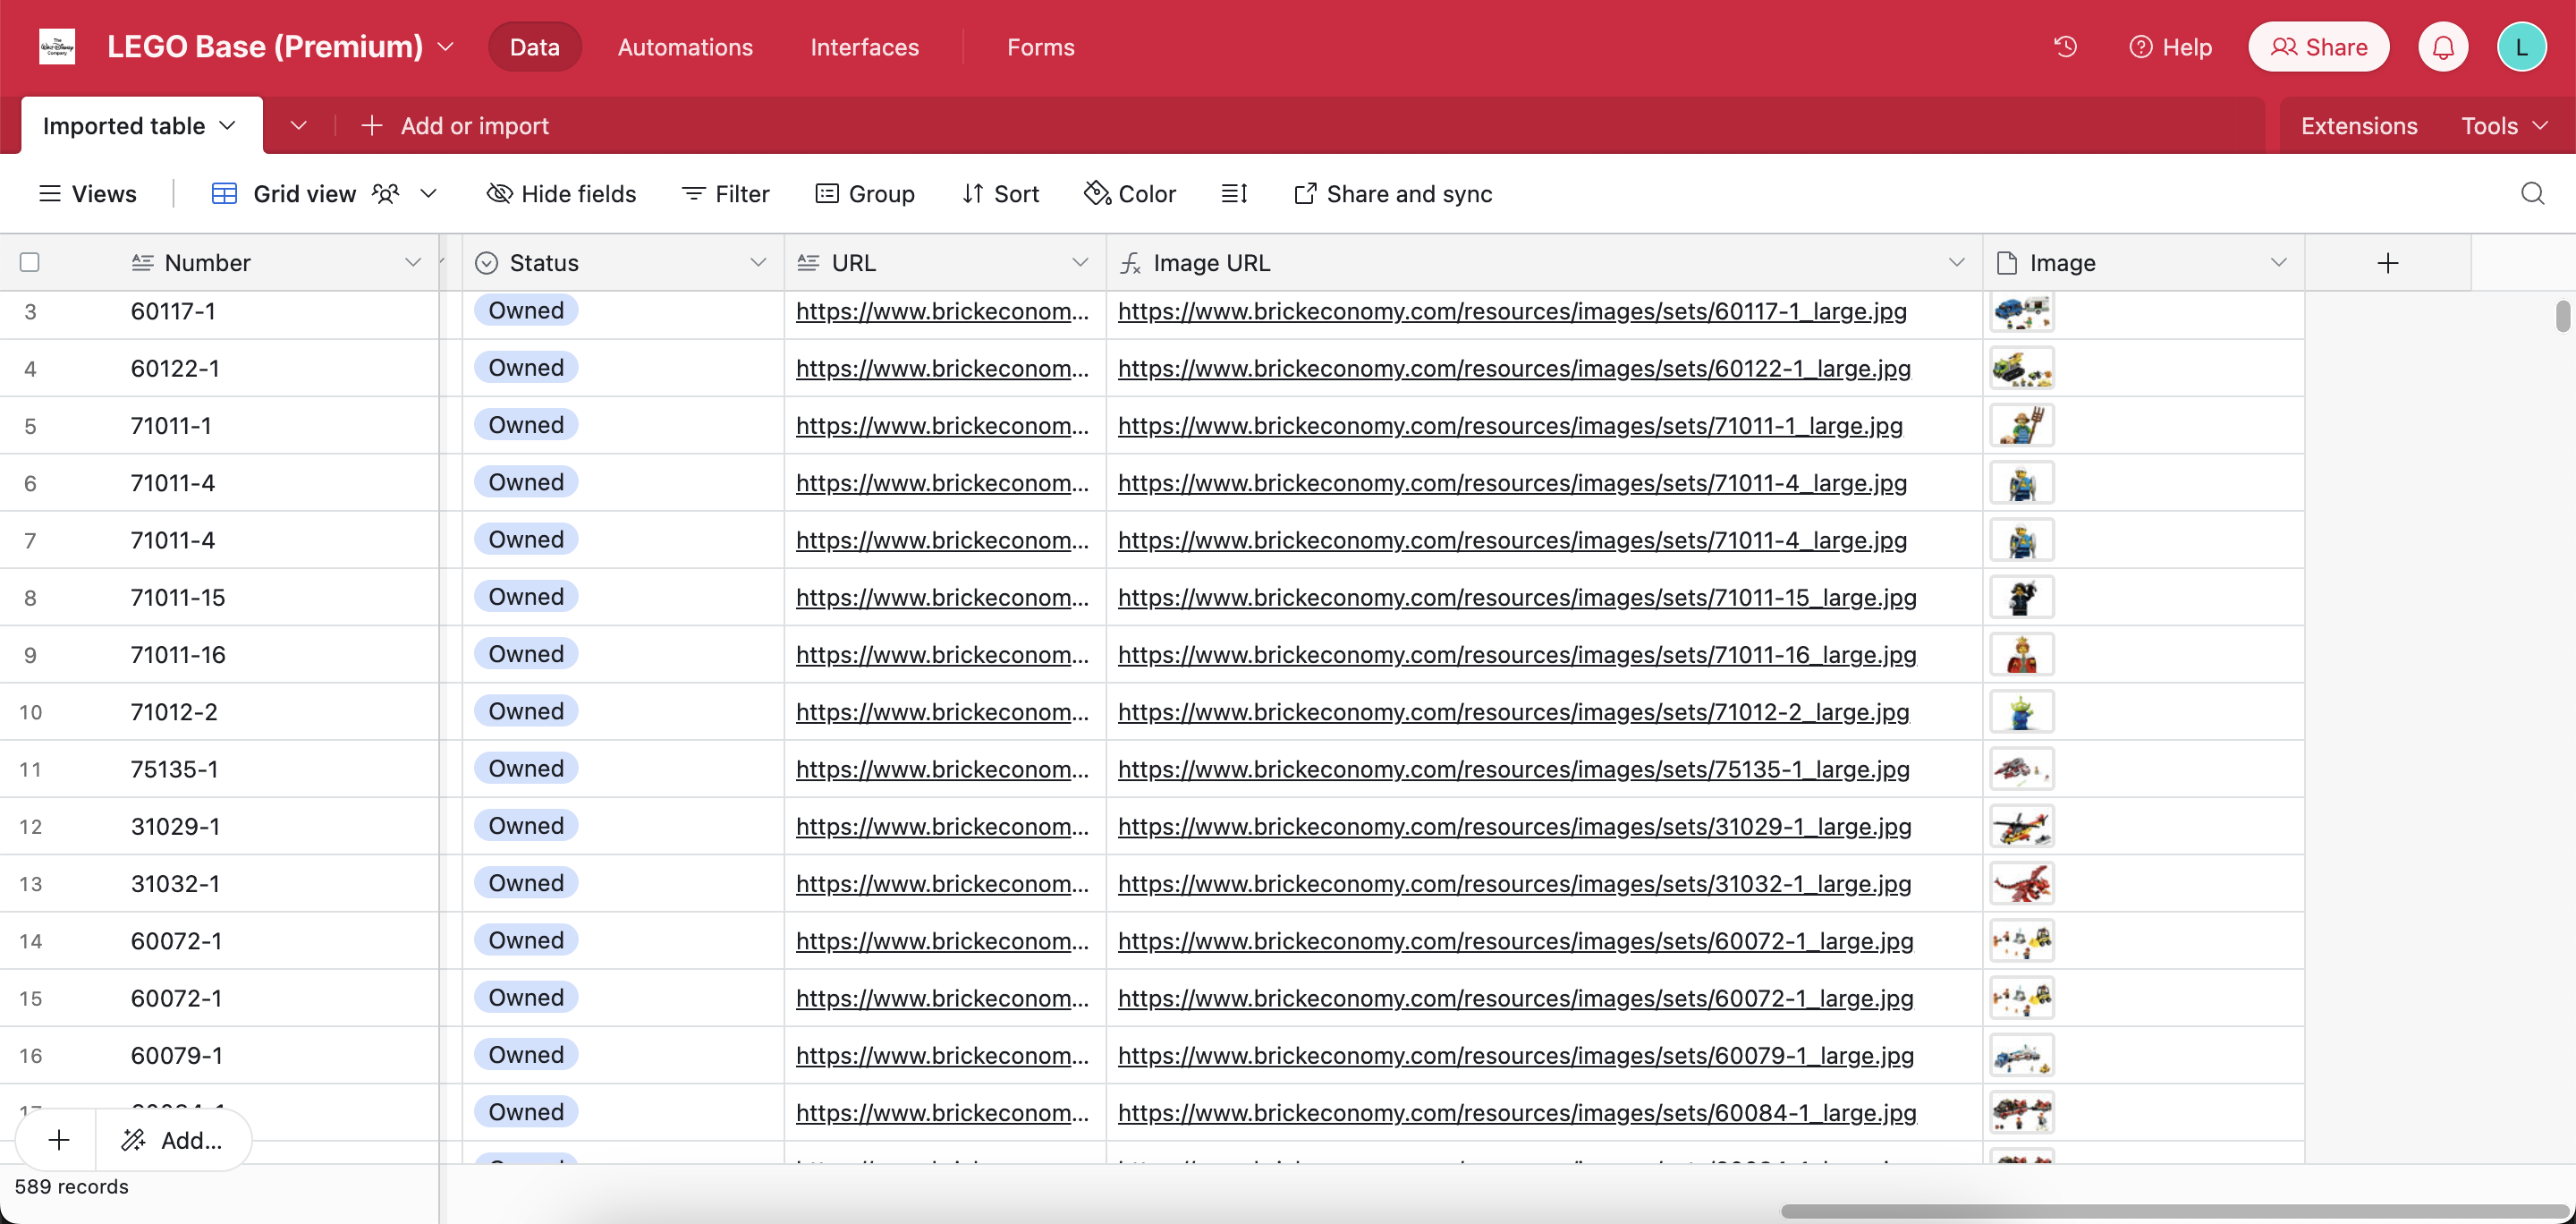Click the add record plus button

59,1140
